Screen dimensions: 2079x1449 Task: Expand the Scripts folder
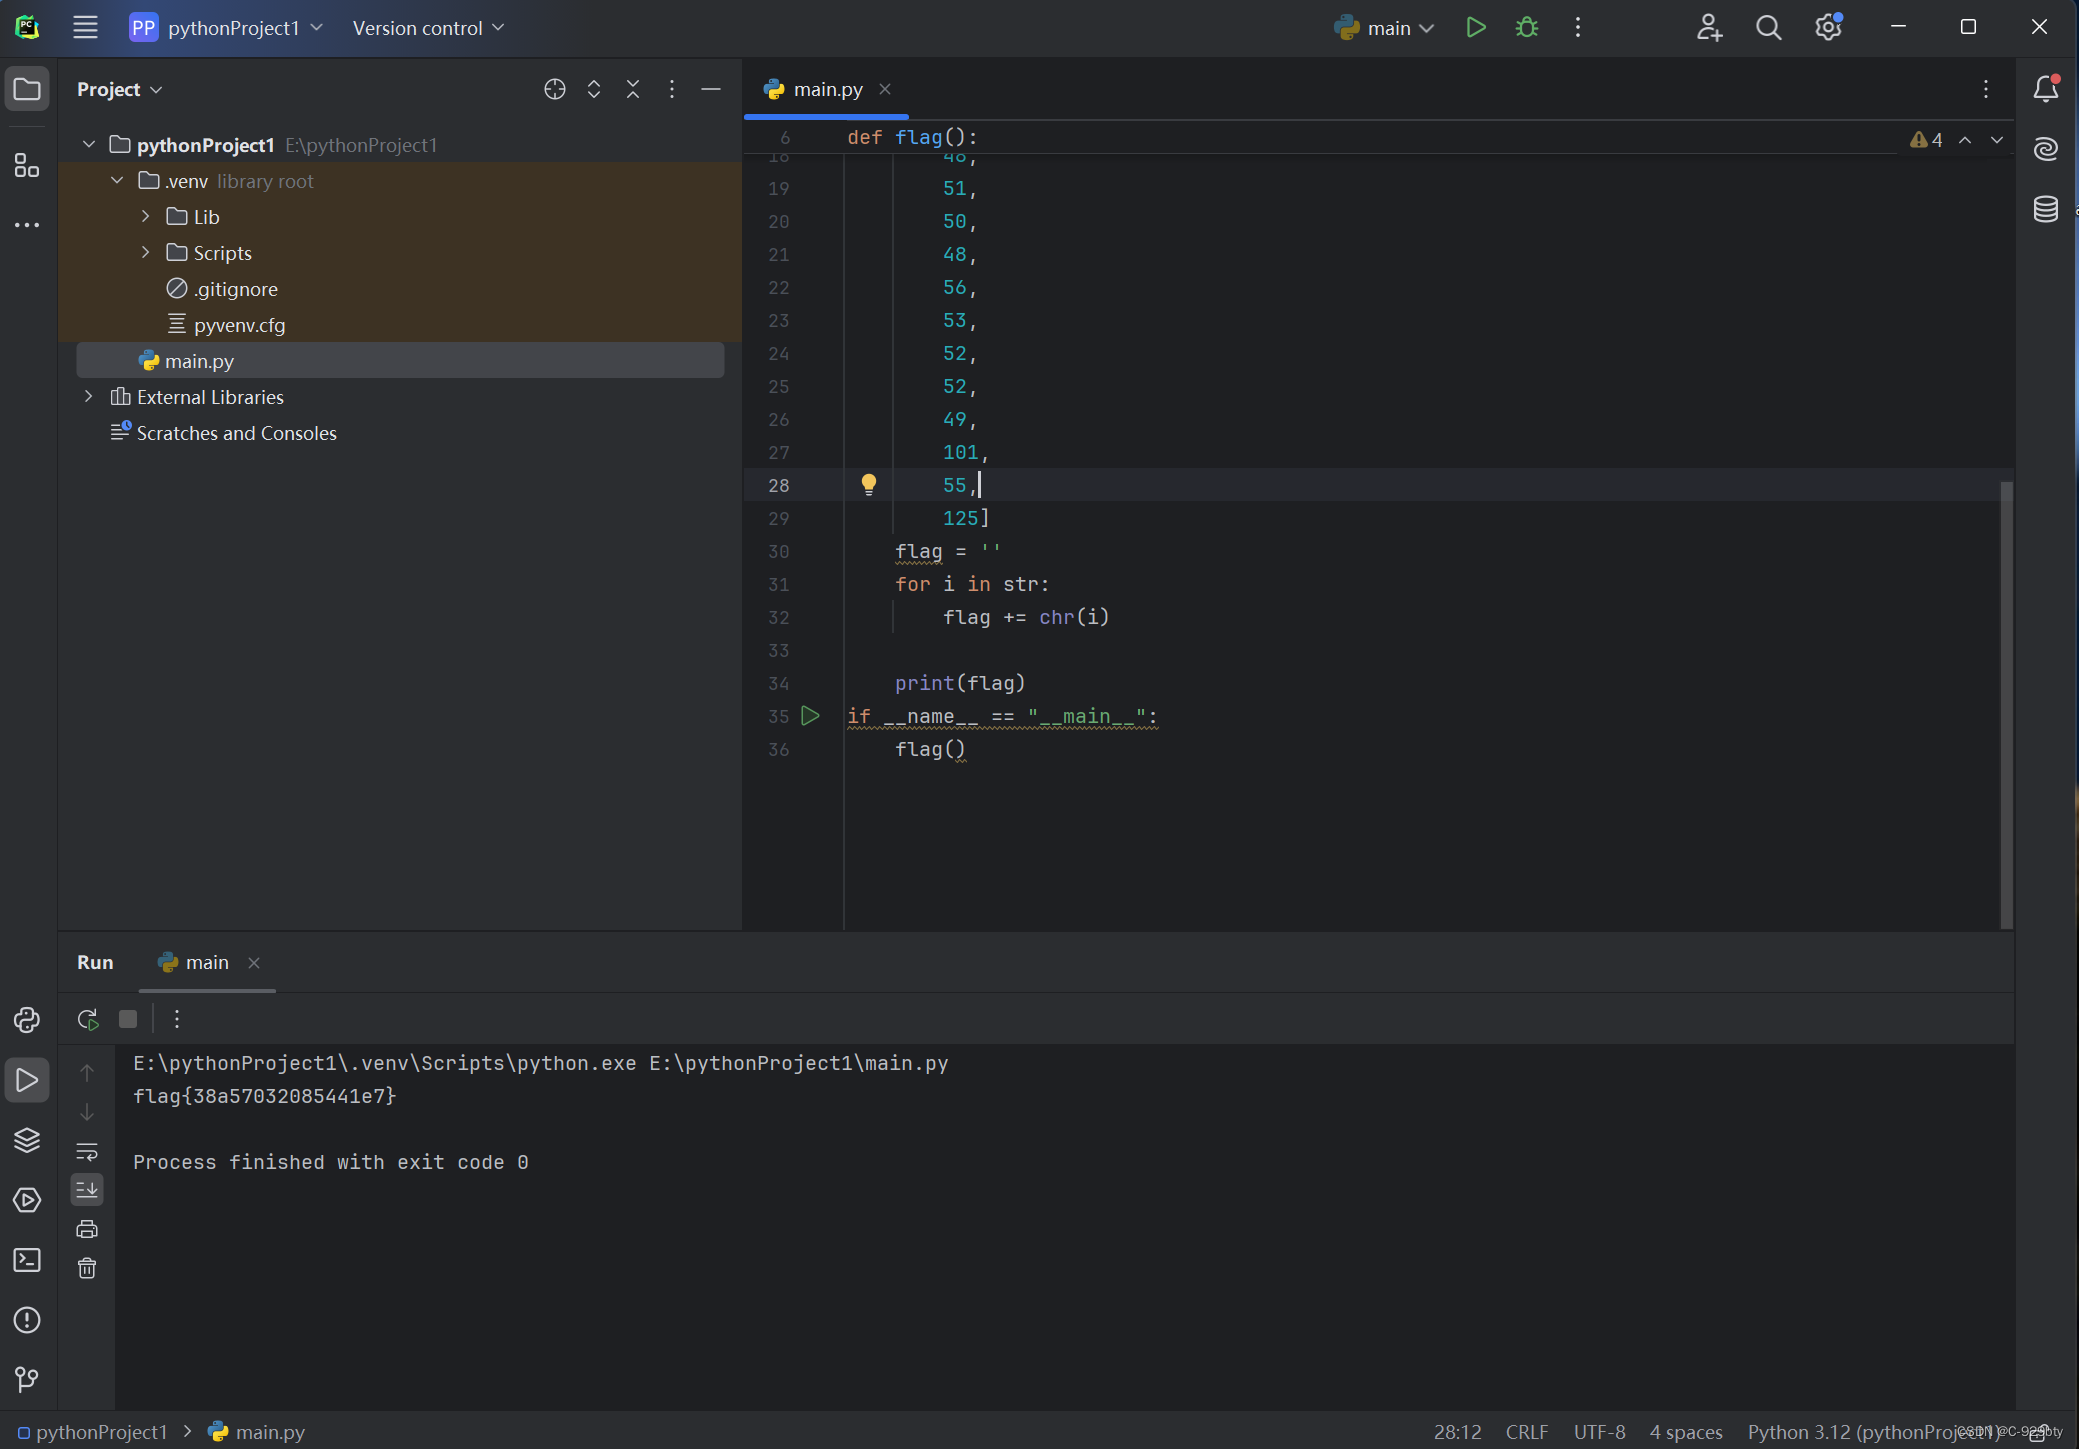click(145, 253)
